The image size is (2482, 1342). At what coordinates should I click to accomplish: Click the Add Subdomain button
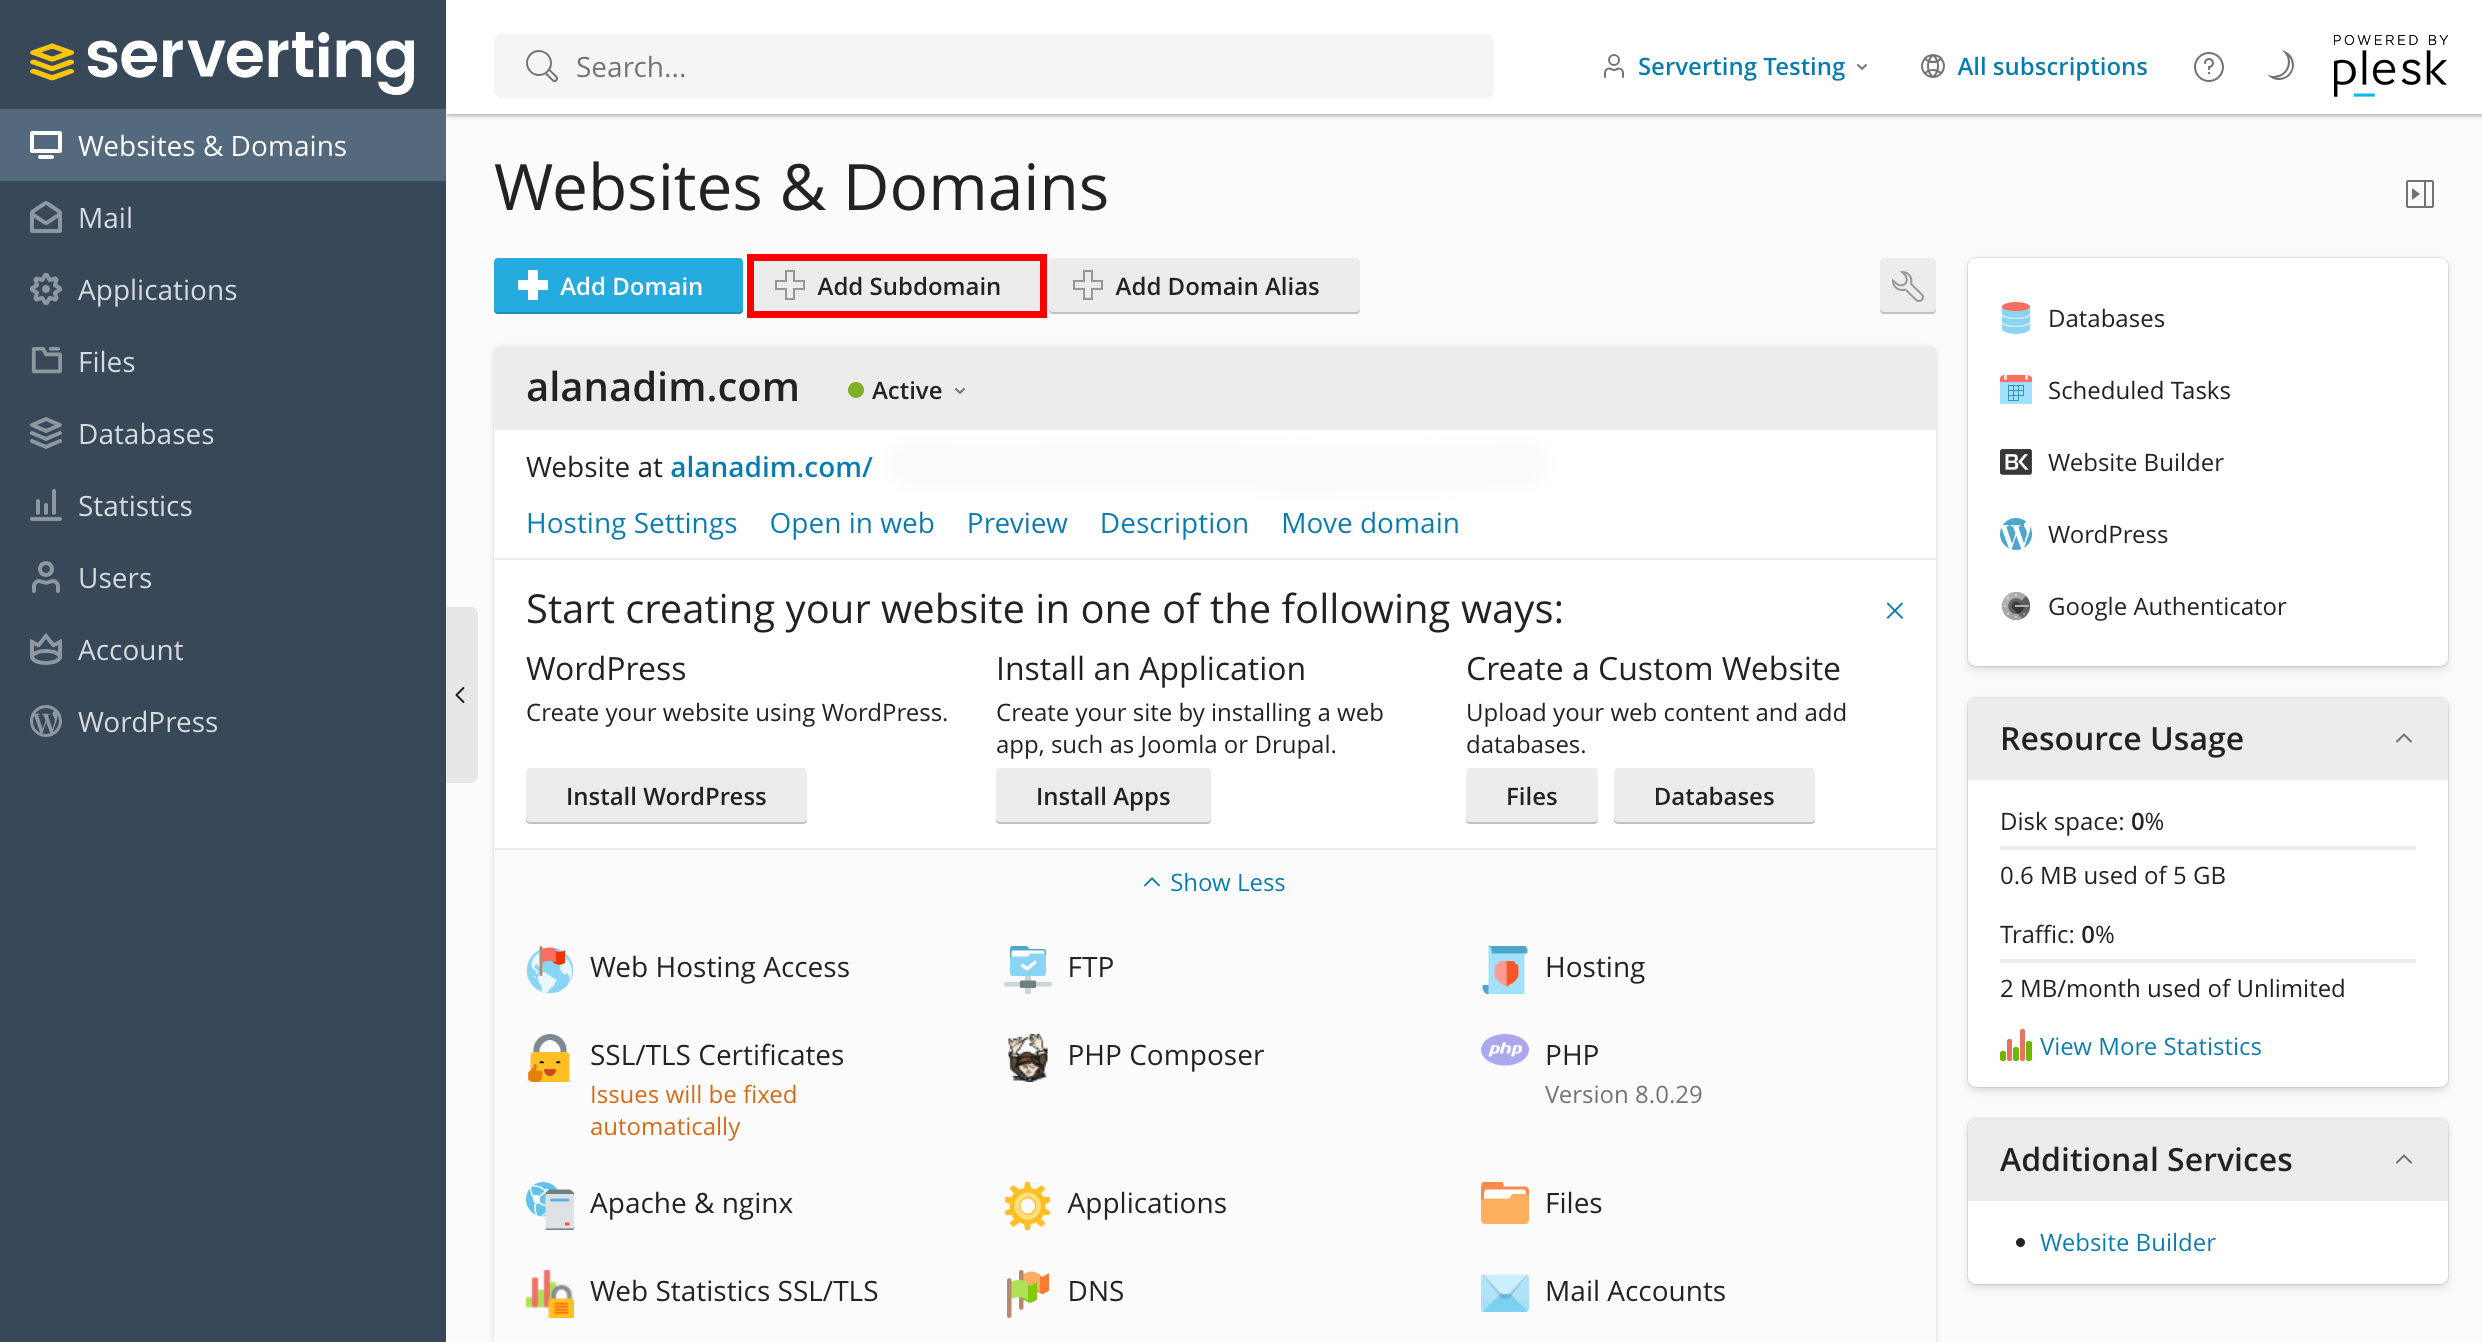899,286
